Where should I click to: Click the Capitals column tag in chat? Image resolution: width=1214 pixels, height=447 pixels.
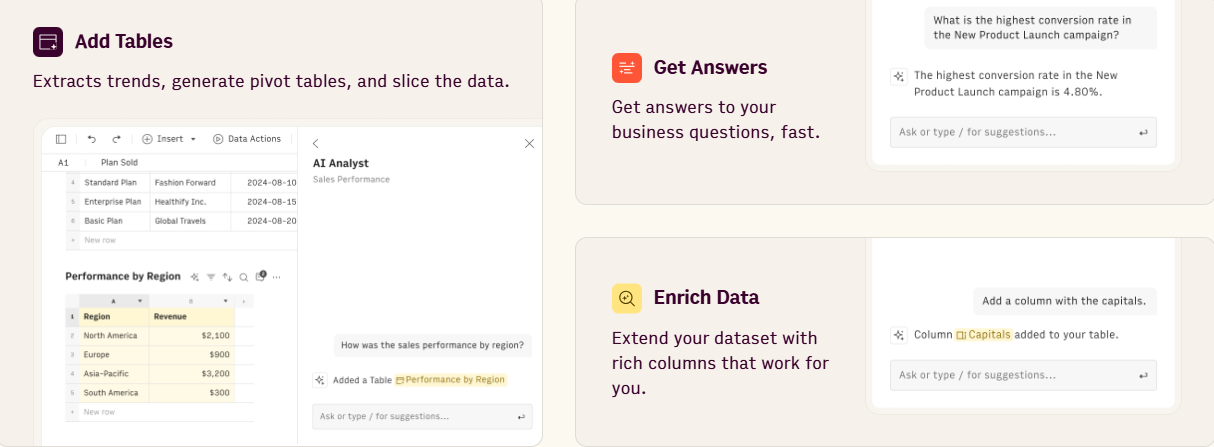pyautogui.click(x=983, y=335)
